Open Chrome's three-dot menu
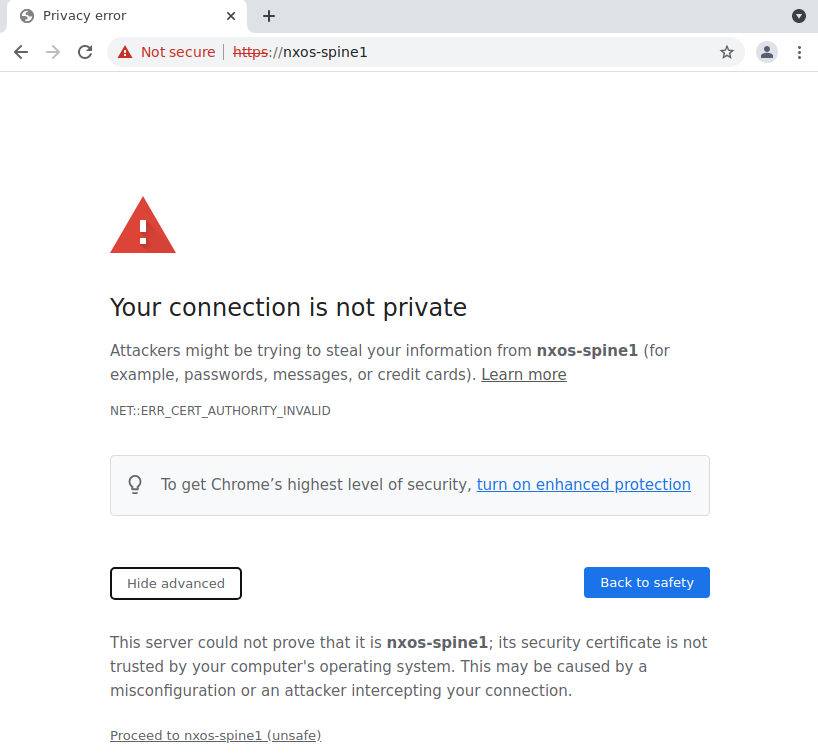Image resolution: width=818 pixels, height=756 pixels. [799, 52]
